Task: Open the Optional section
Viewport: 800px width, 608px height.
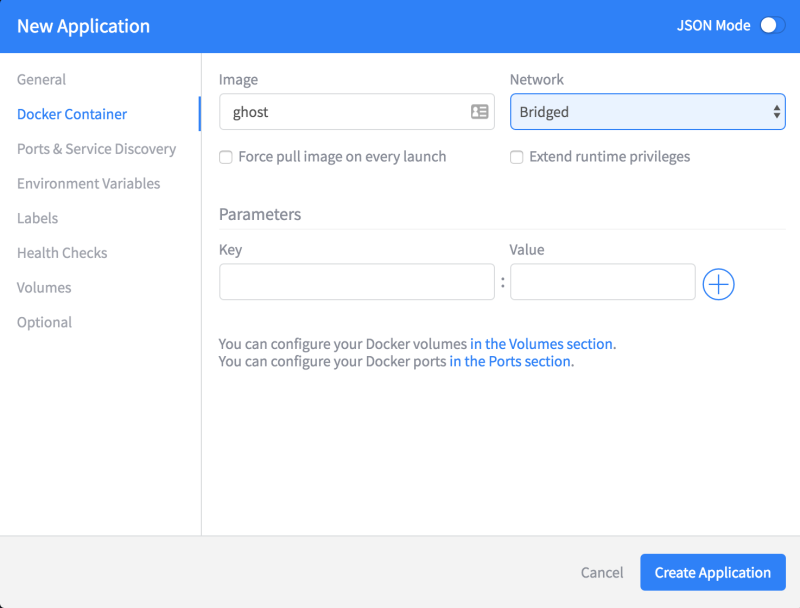Action: coord(44,322)
